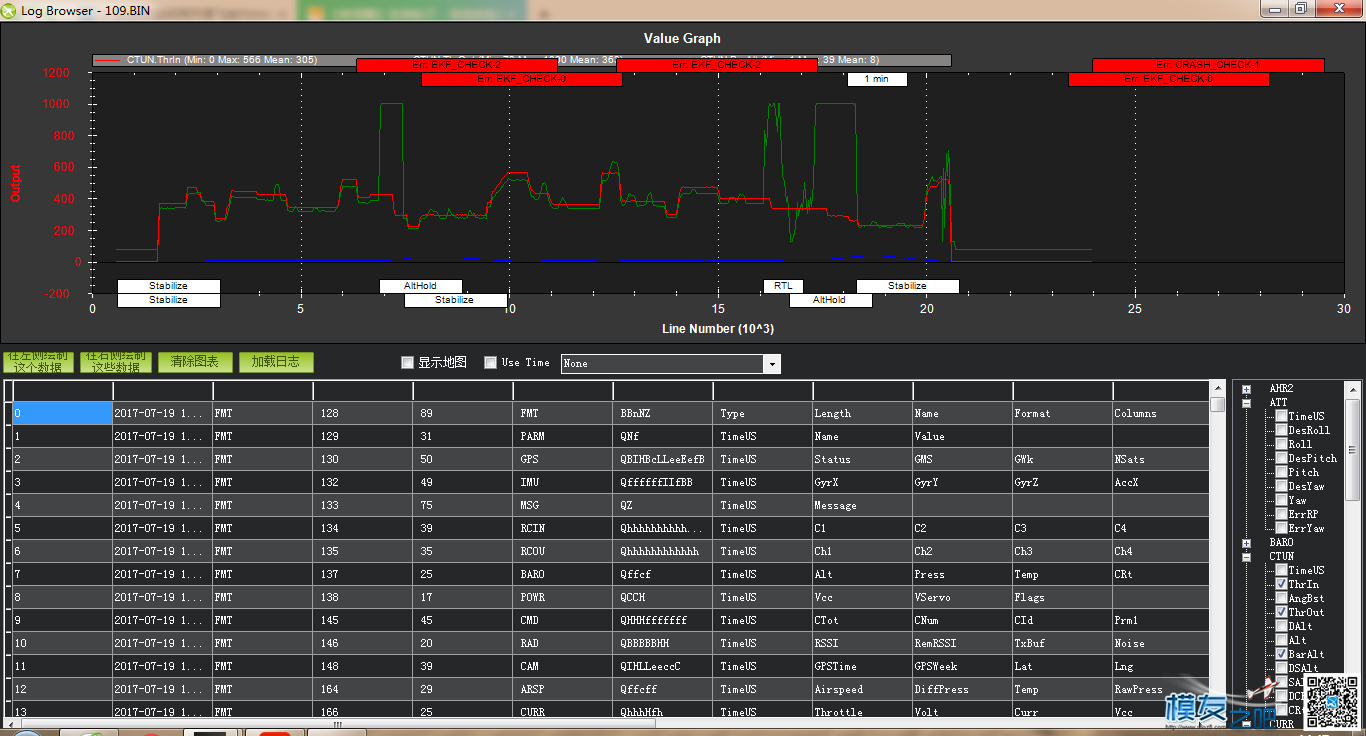This screenshot has height=736, width=1366.
Task: Check ErrYaw under ATT
Action: tap(1281, 528)
